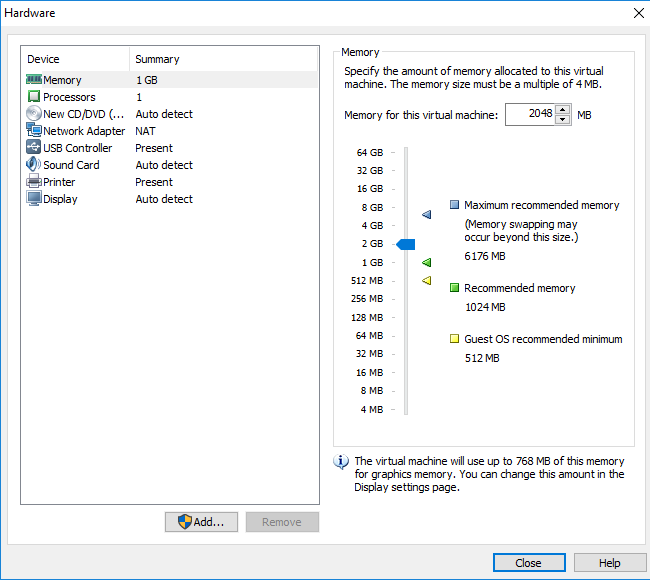Click the Network Adapter icon
The image size is (650, 580).
coord(34,130)
